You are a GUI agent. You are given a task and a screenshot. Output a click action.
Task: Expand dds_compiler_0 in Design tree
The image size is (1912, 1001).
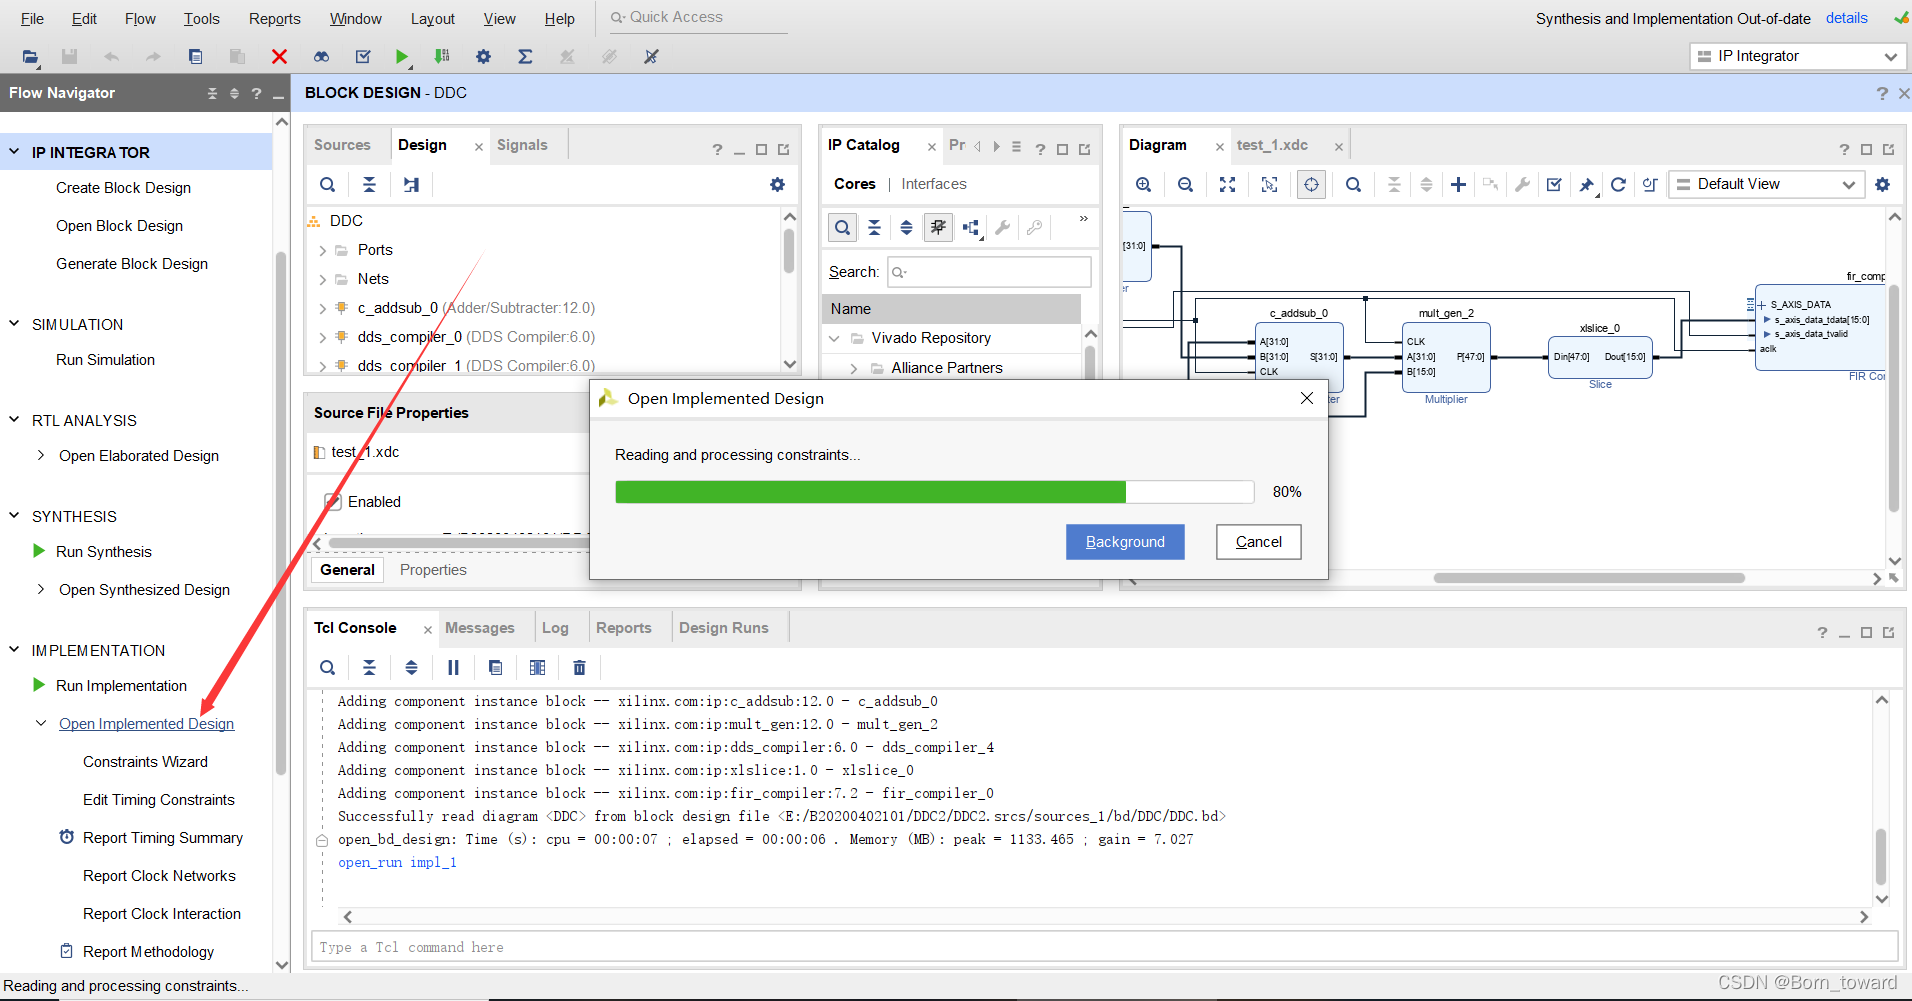[x=322, y=338]
